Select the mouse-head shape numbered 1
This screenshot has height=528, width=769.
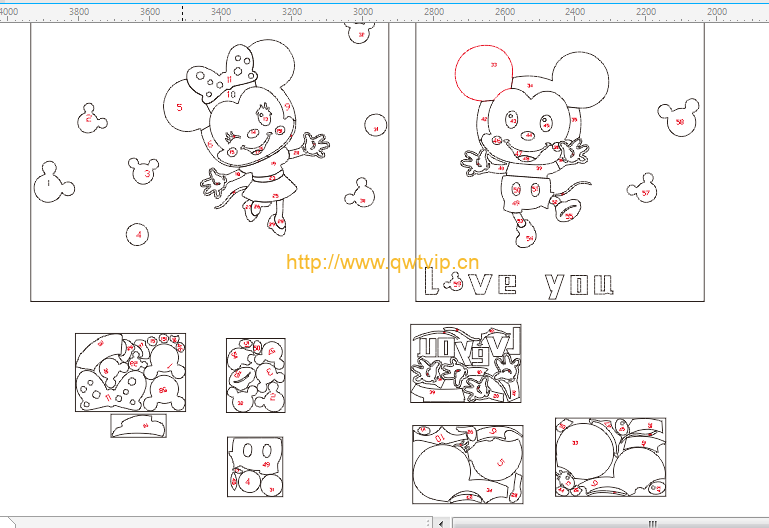pos(53,183)
